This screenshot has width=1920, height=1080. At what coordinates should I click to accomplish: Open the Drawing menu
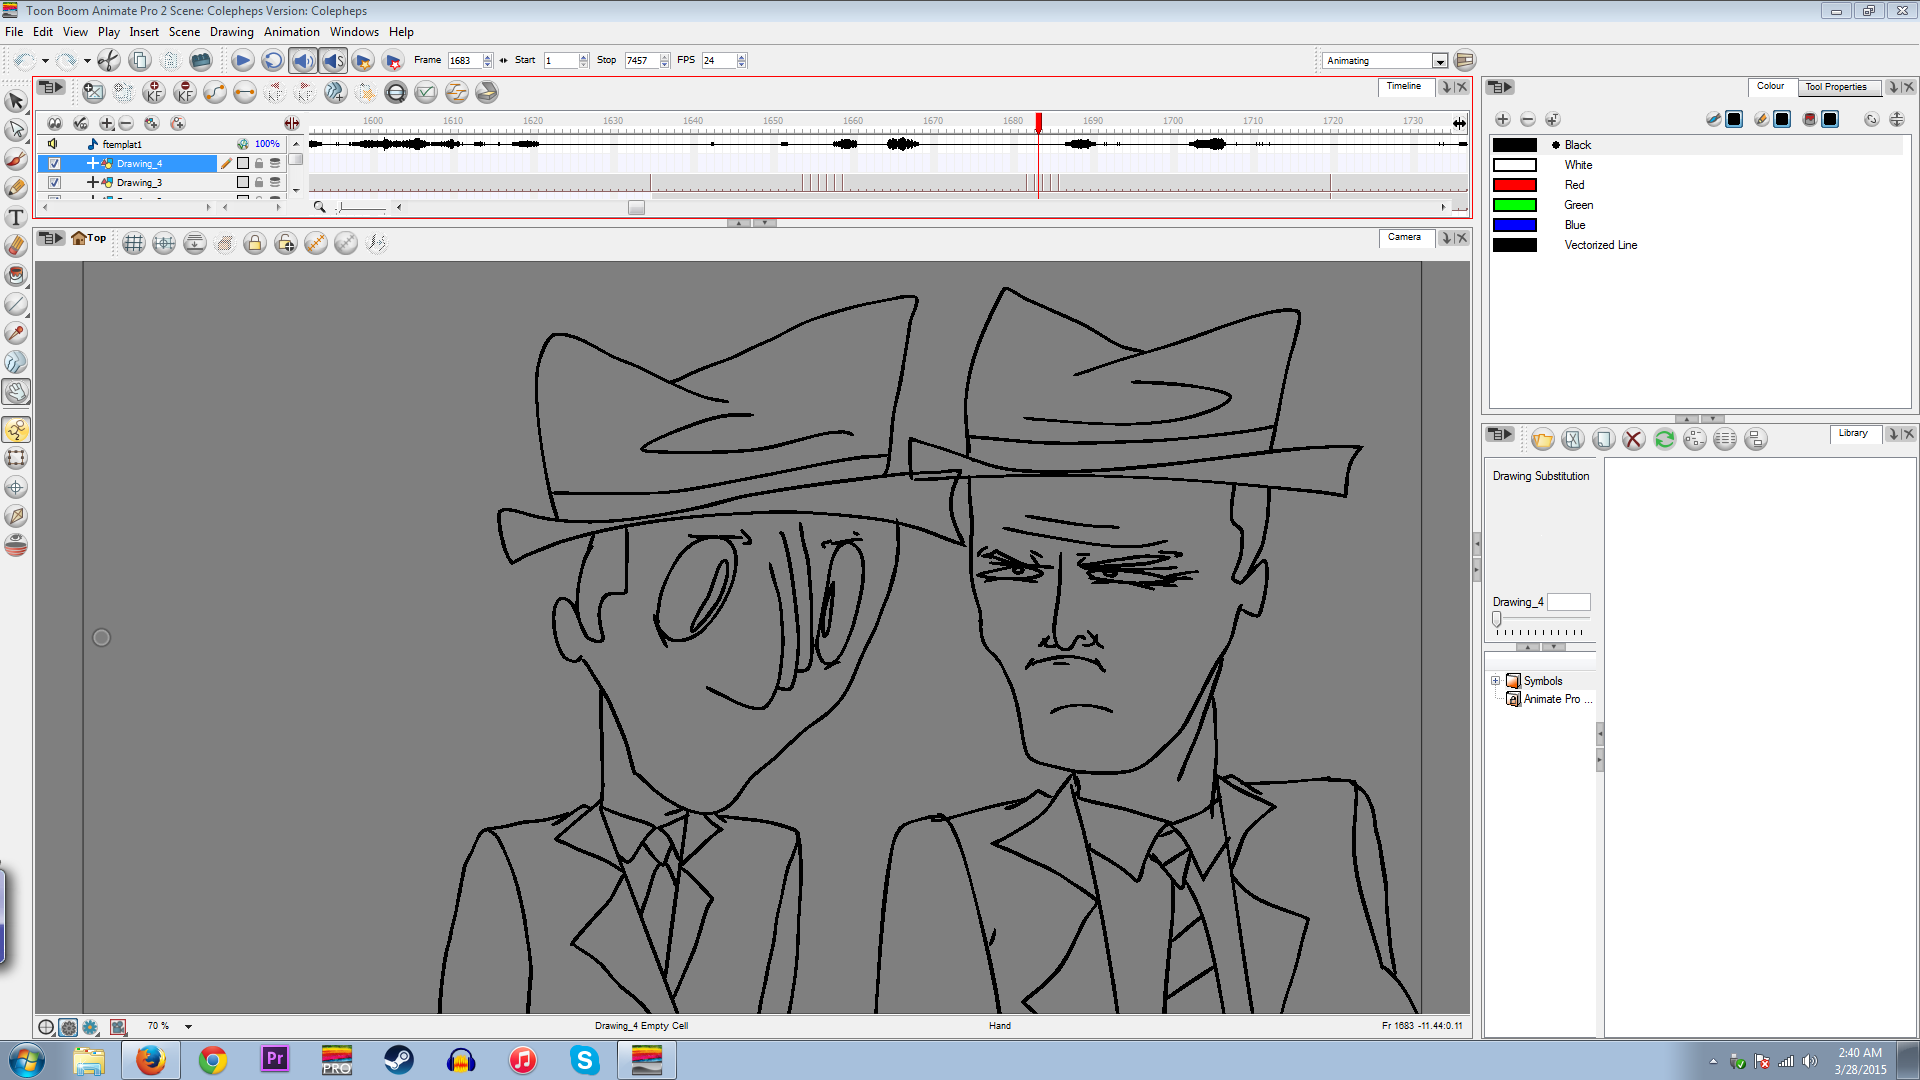(x=231, y=32)
